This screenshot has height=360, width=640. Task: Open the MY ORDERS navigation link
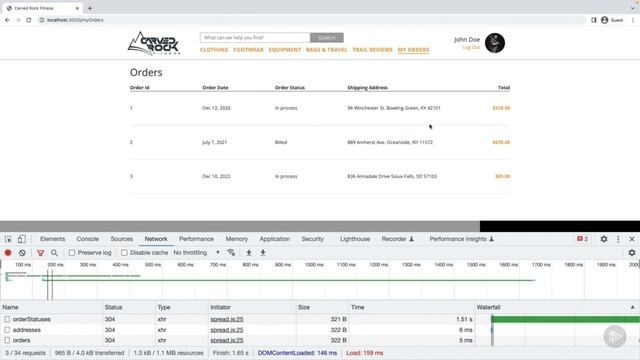(413, 50)
